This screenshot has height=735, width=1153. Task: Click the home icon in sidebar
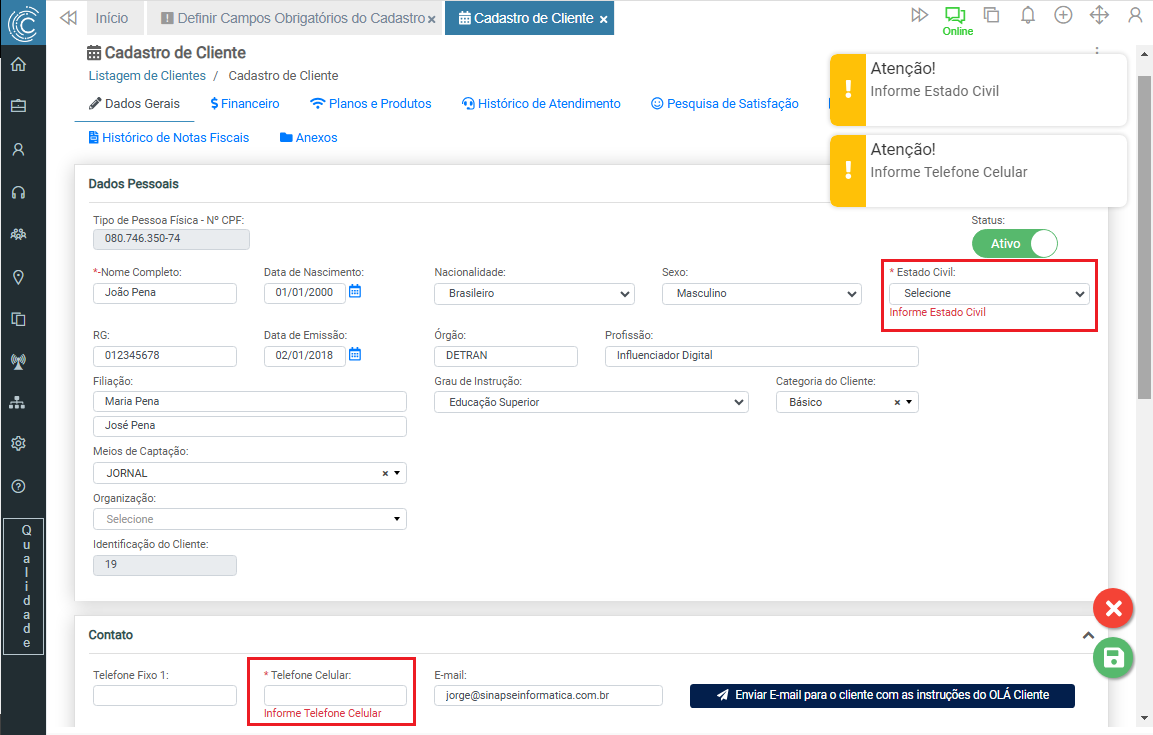click(18, 65)
